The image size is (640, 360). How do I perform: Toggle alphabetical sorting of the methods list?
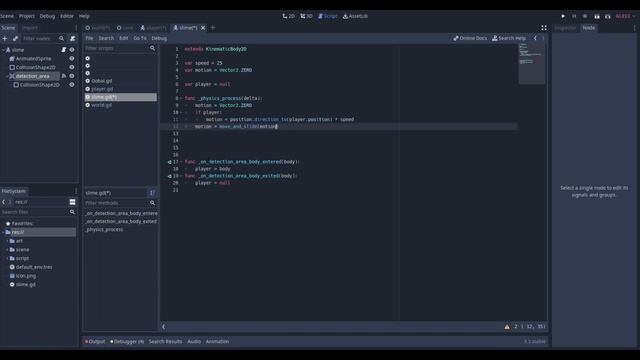point(152,193)
